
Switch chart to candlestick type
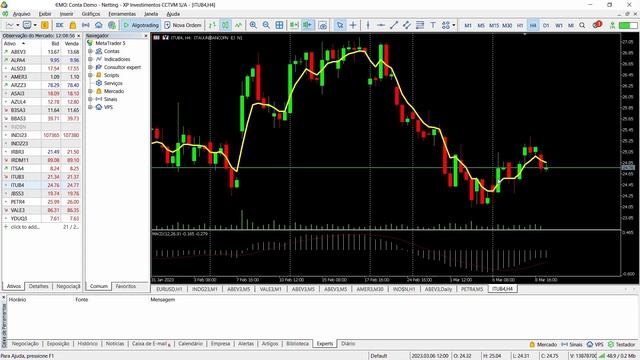(x=225, y=25)
